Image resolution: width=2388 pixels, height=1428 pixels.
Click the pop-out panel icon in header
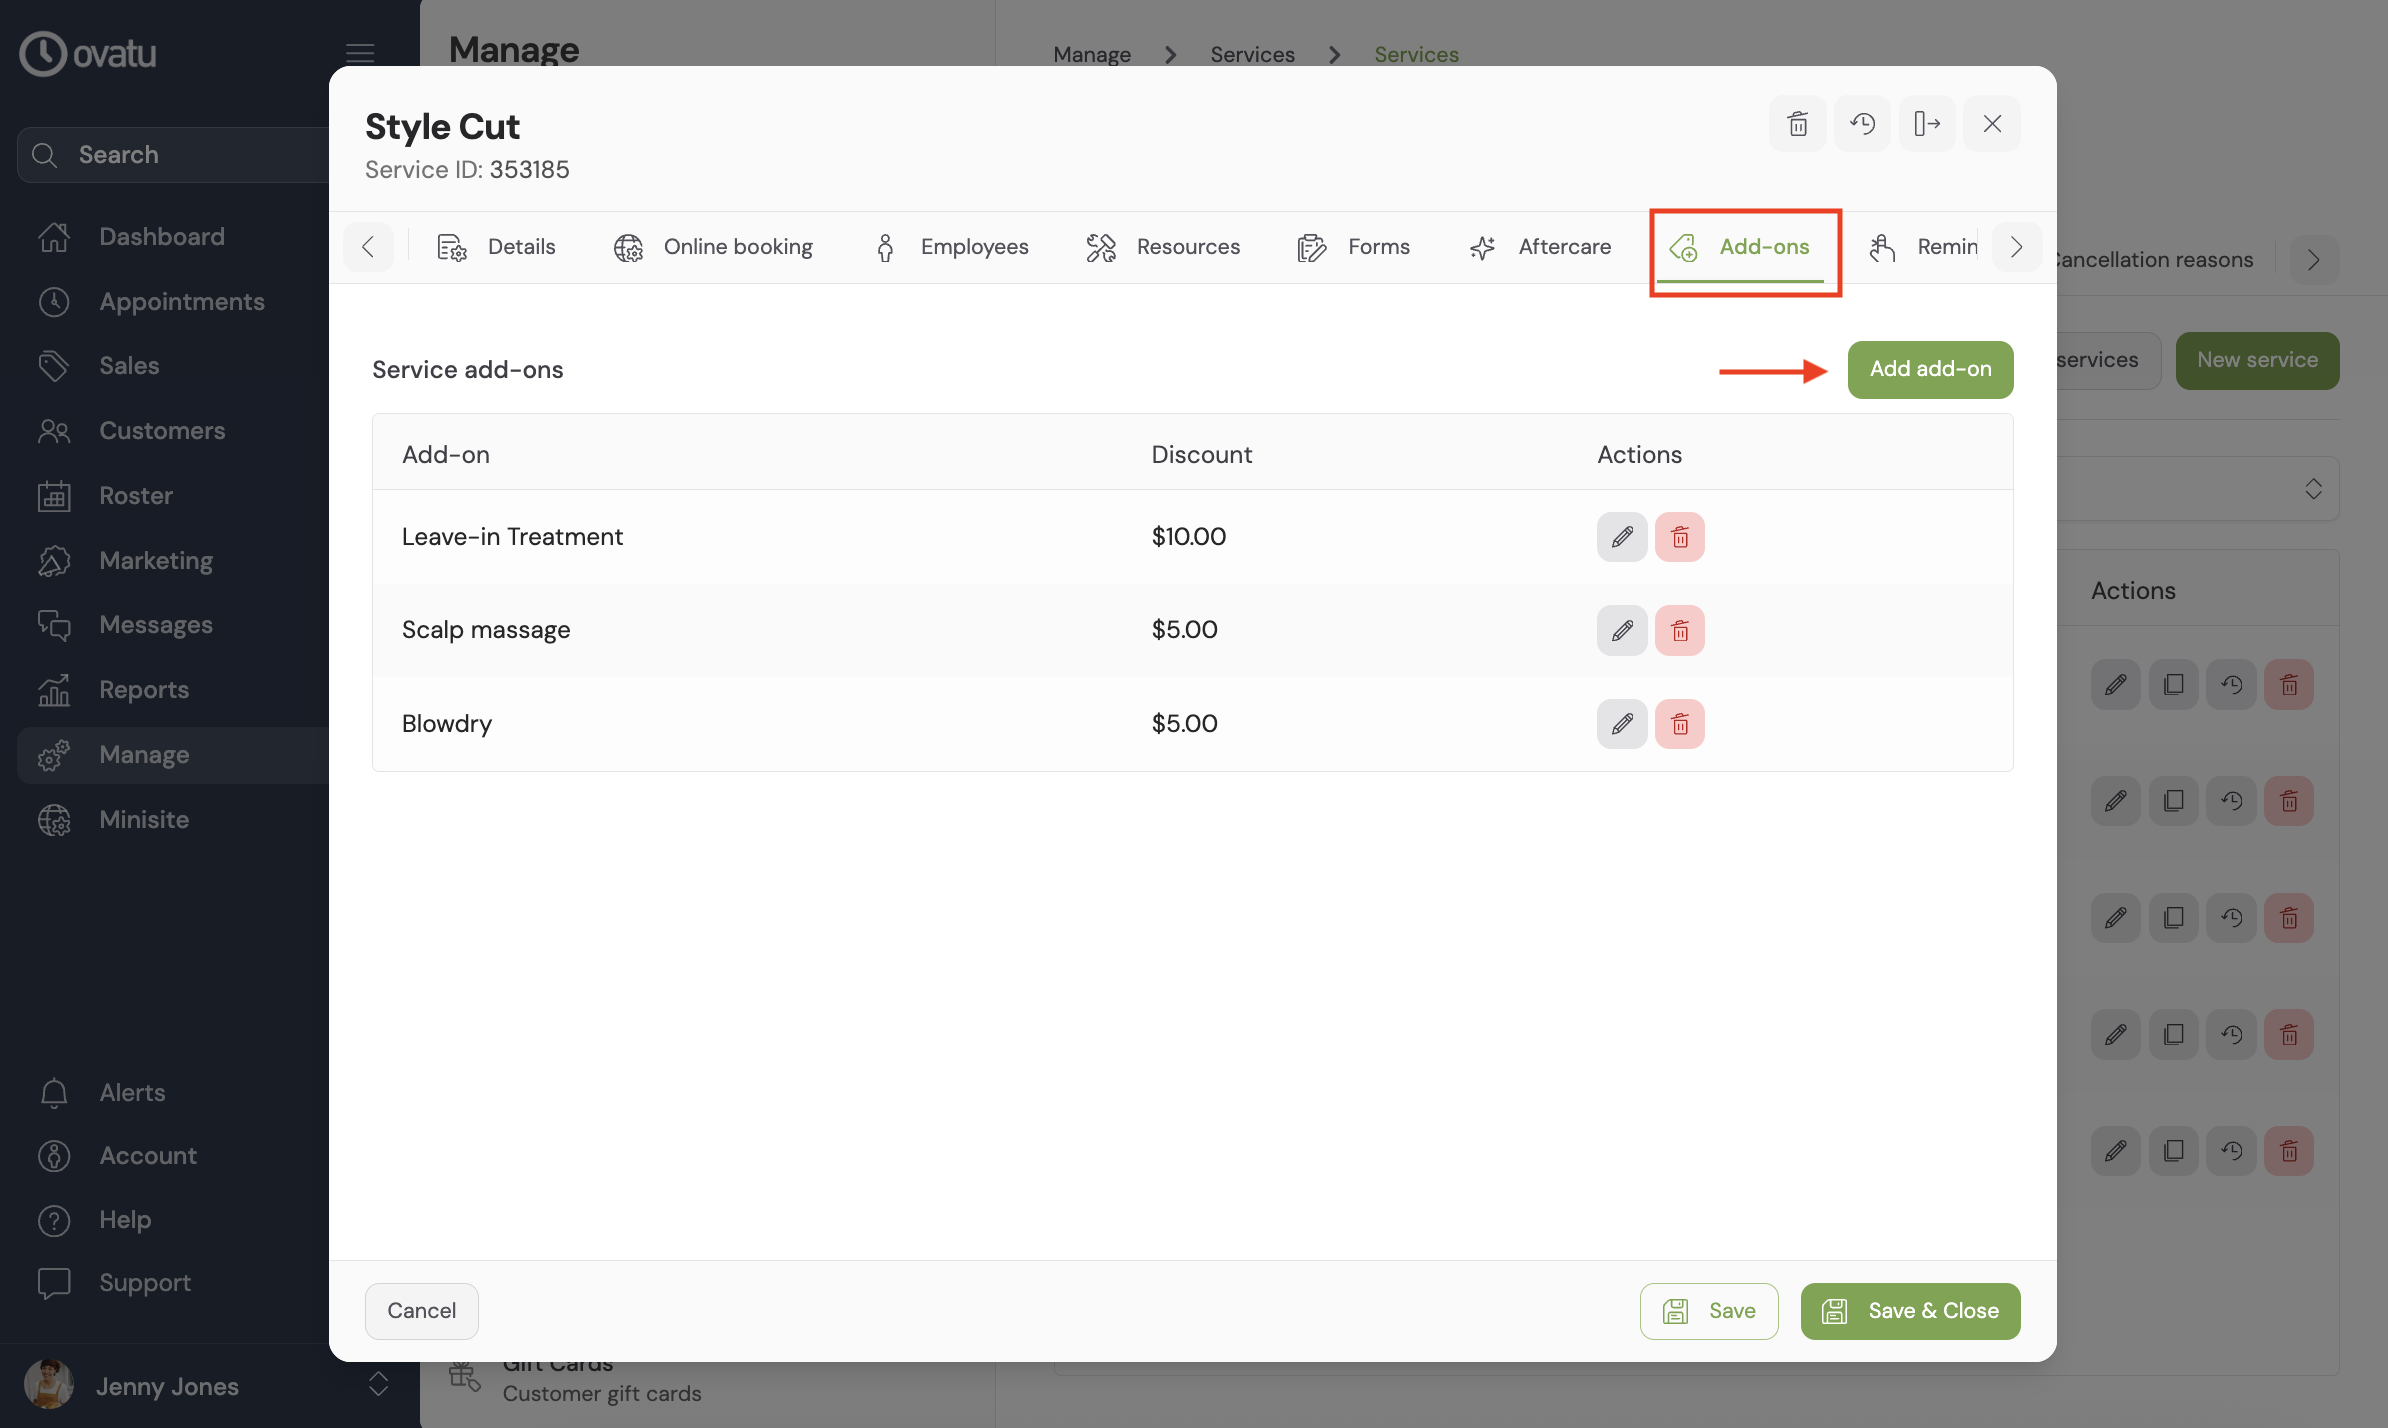pyautogui.click(x=1926, y=124)
